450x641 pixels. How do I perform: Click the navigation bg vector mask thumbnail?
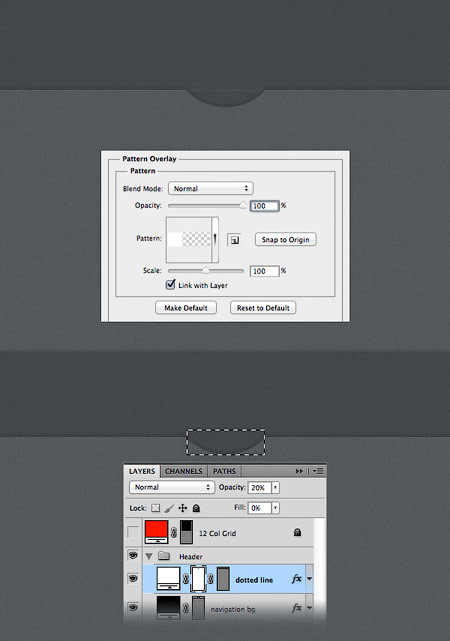198,608
